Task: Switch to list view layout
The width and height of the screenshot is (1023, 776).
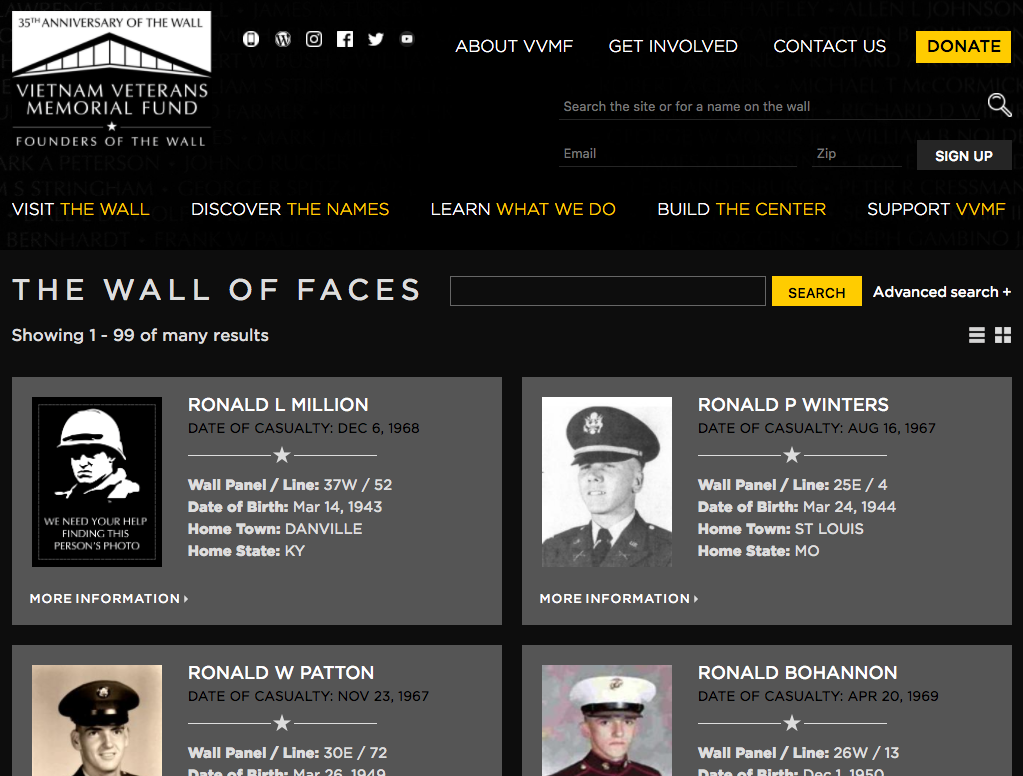Action: coord(977,335)
